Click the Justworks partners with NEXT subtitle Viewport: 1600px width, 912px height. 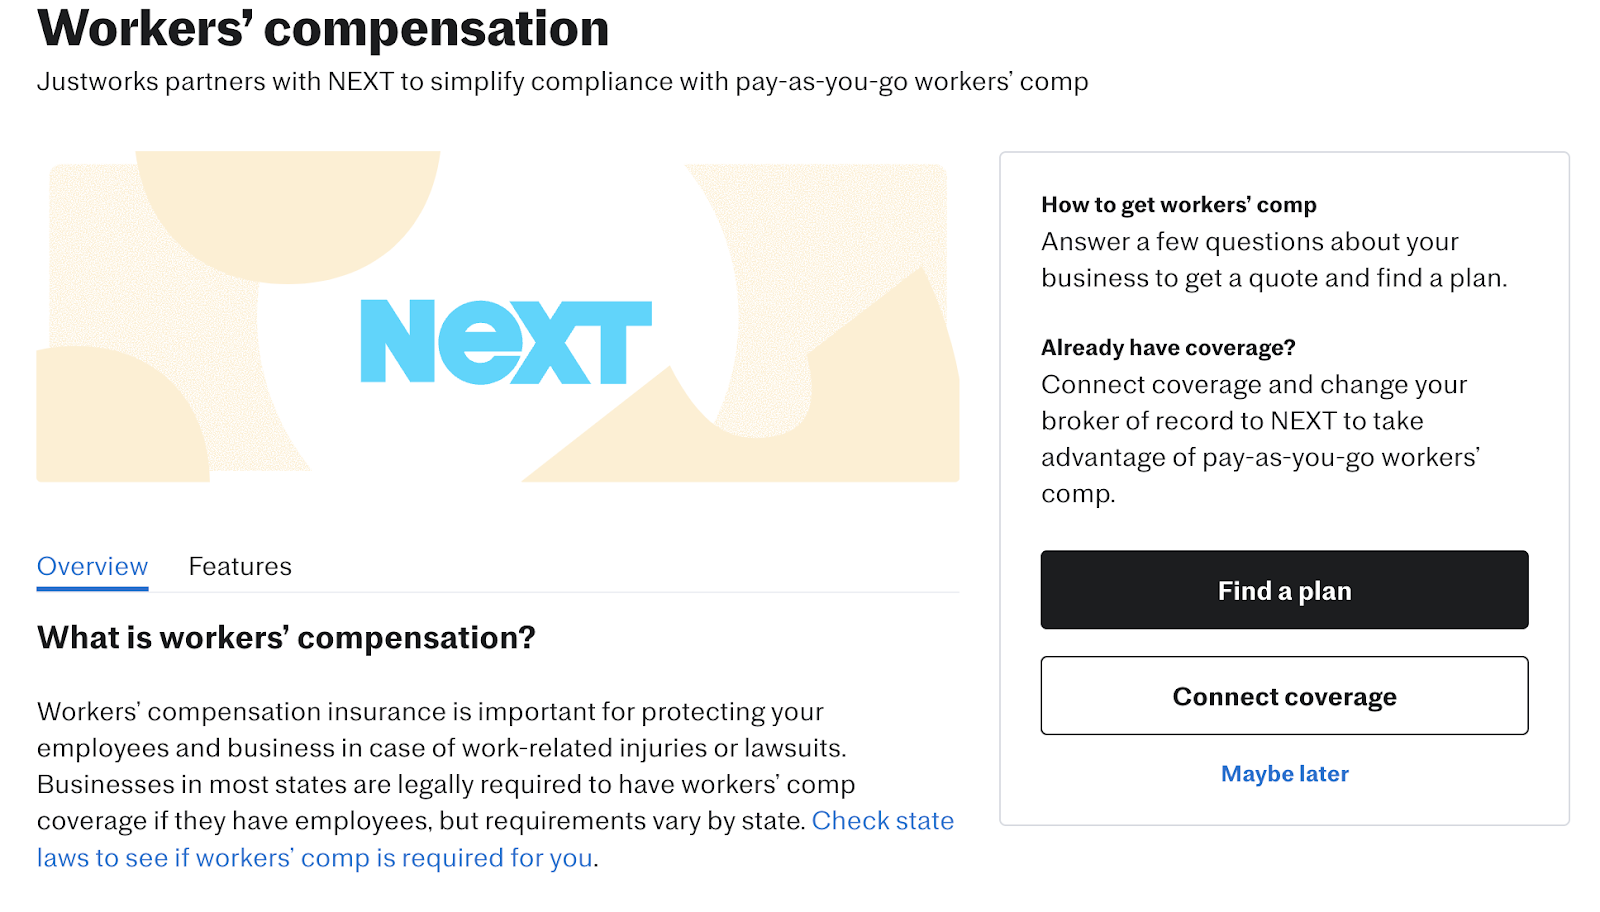(x=562, y=82)
